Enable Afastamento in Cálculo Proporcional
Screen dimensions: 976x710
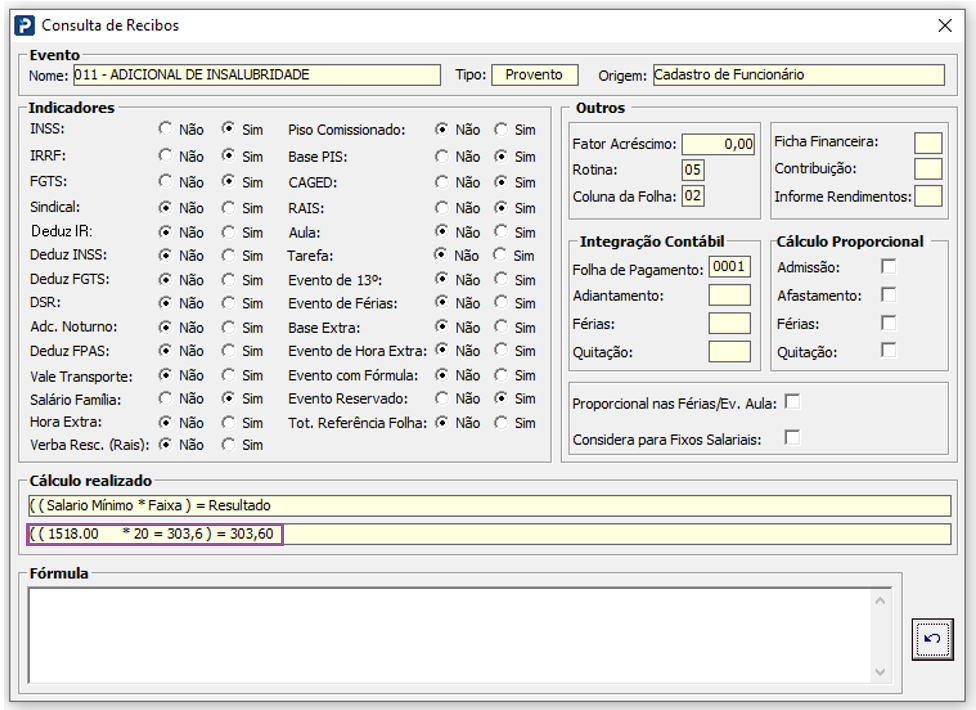[x=888, y=295]
